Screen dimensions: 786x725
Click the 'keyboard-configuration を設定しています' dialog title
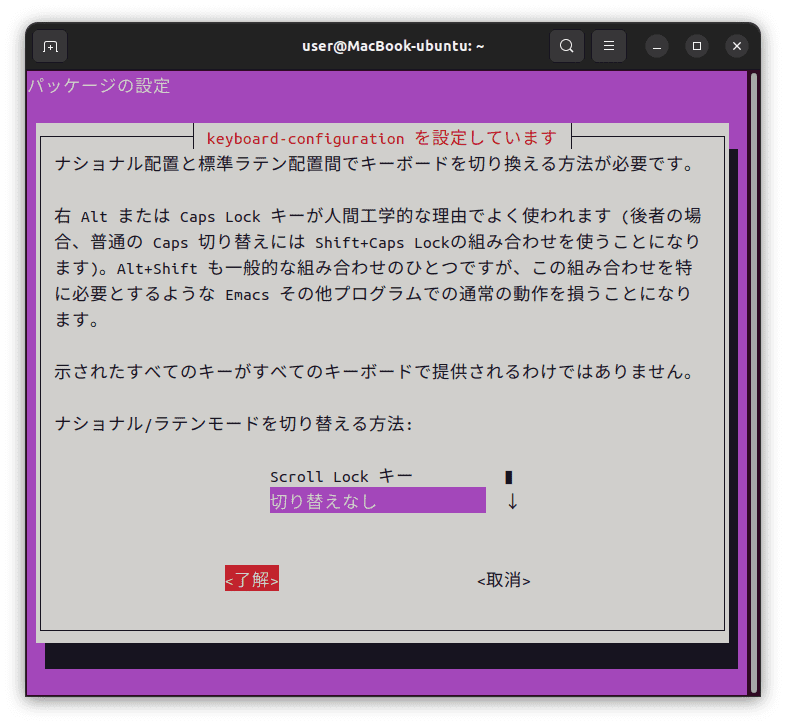[x=382, y=138]
